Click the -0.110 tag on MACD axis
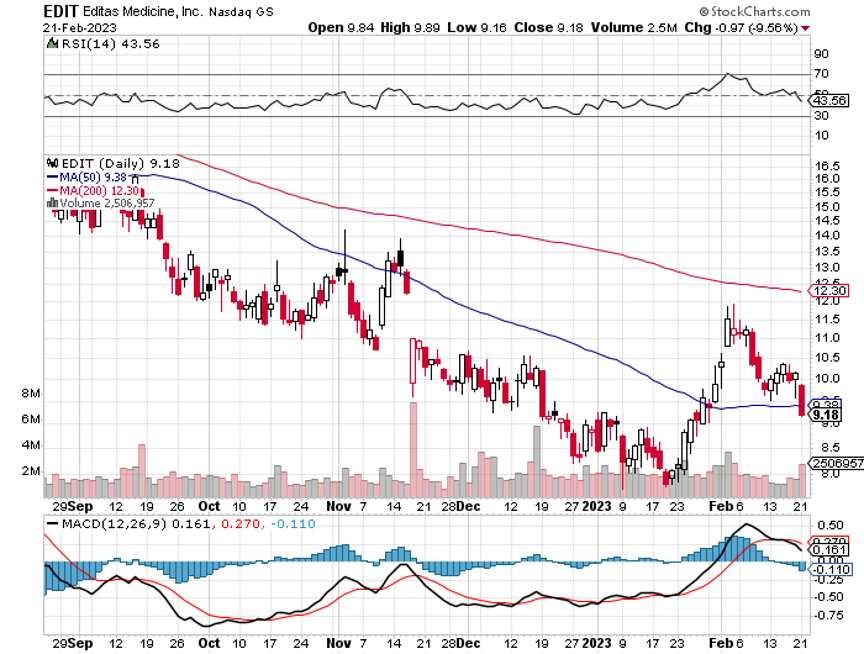This screenshot has width=864, height=654. click(x=831, y=569)
